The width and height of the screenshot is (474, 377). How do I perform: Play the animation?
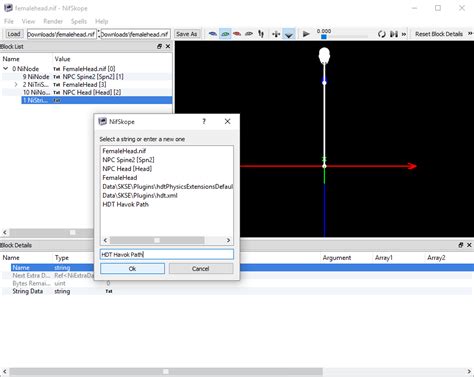click(x=306, y=34)
